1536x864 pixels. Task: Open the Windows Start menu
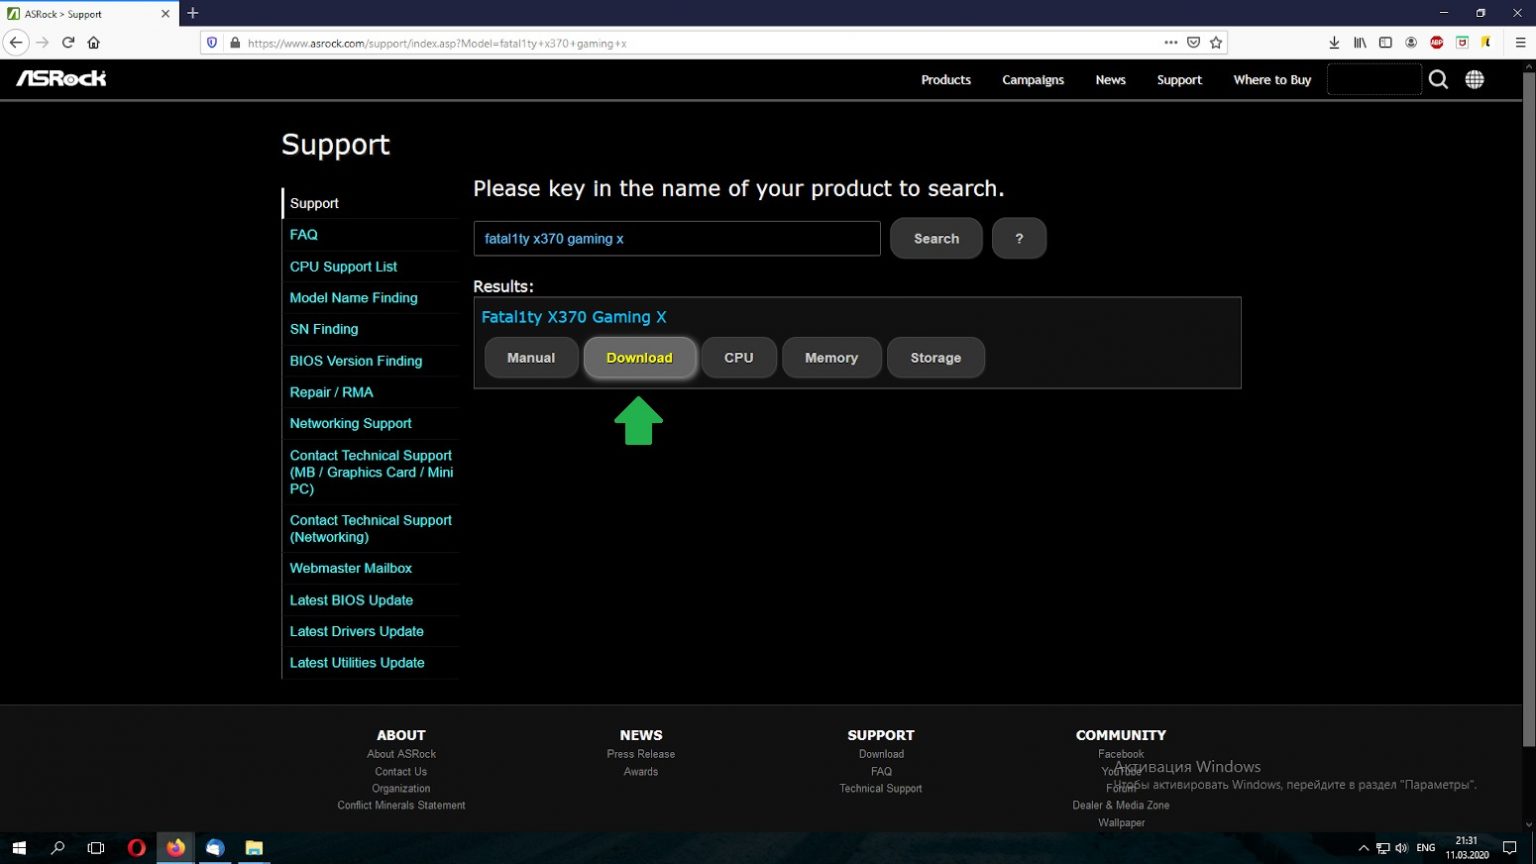[x=19, y=848]
